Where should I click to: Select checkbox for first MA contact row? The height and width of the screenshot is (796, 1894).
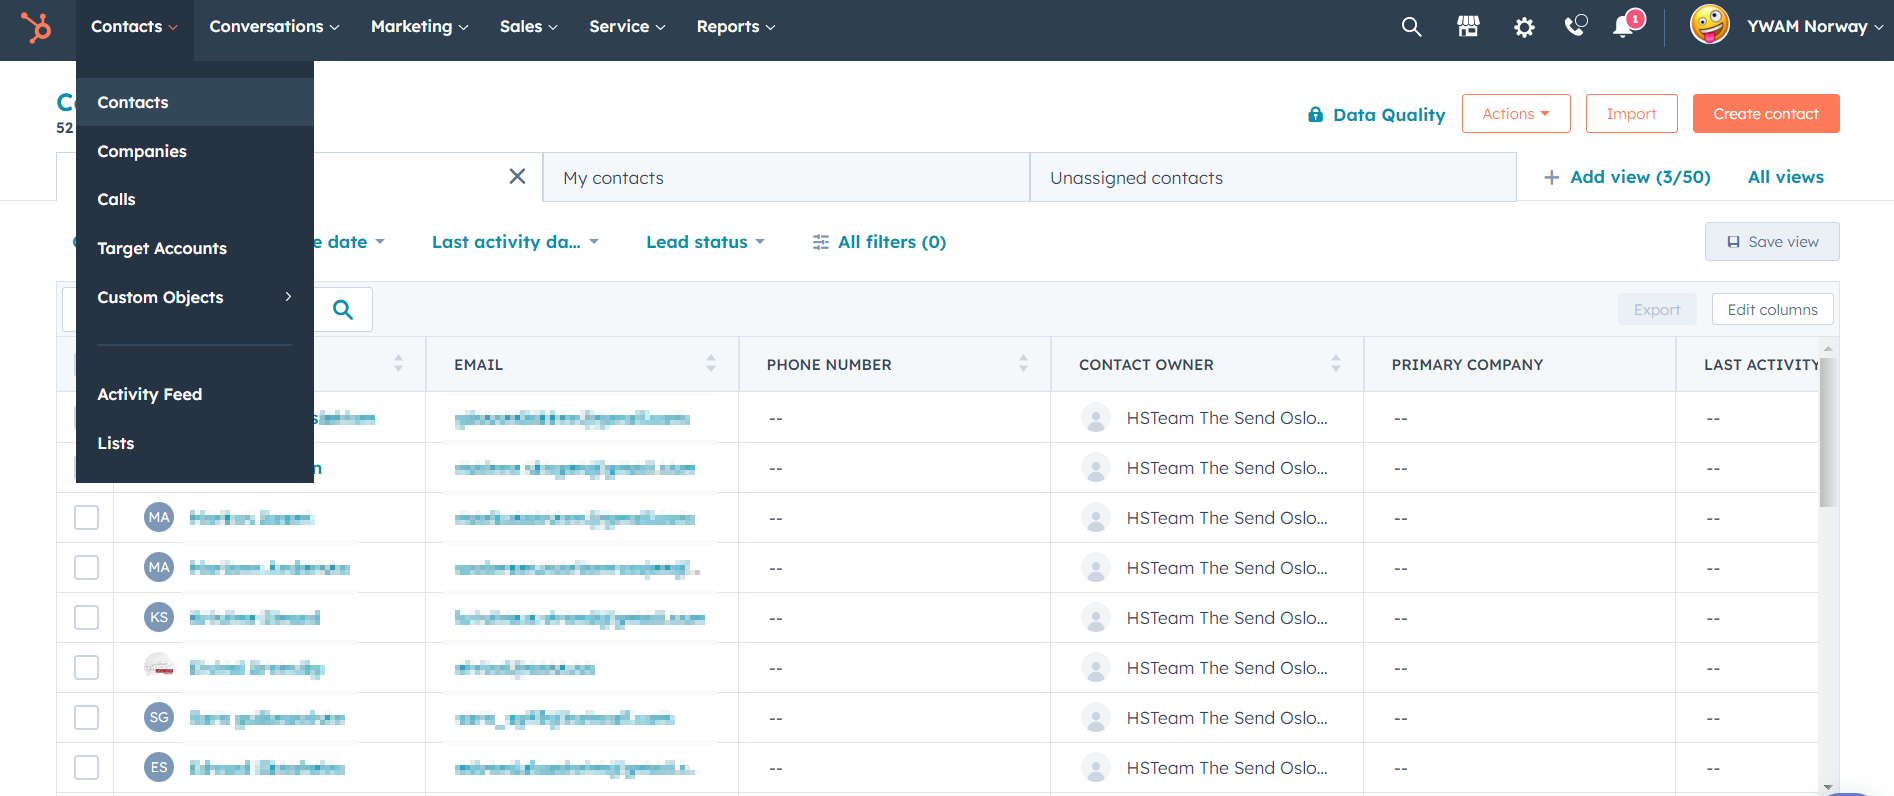[87, 517]
